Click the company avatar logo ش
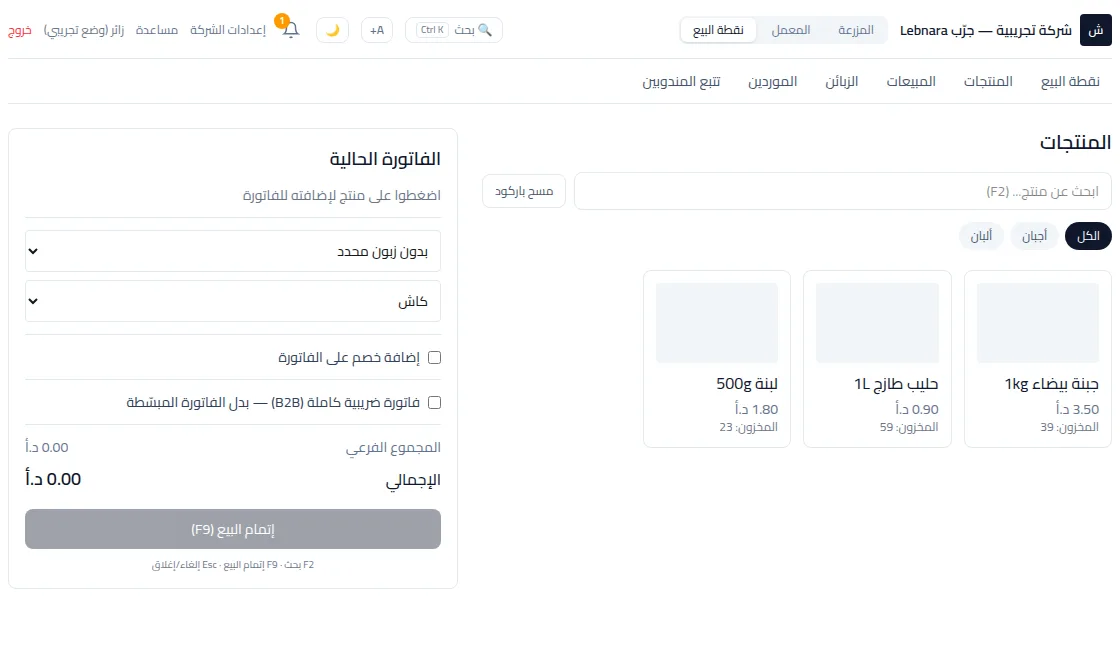 1095,30
